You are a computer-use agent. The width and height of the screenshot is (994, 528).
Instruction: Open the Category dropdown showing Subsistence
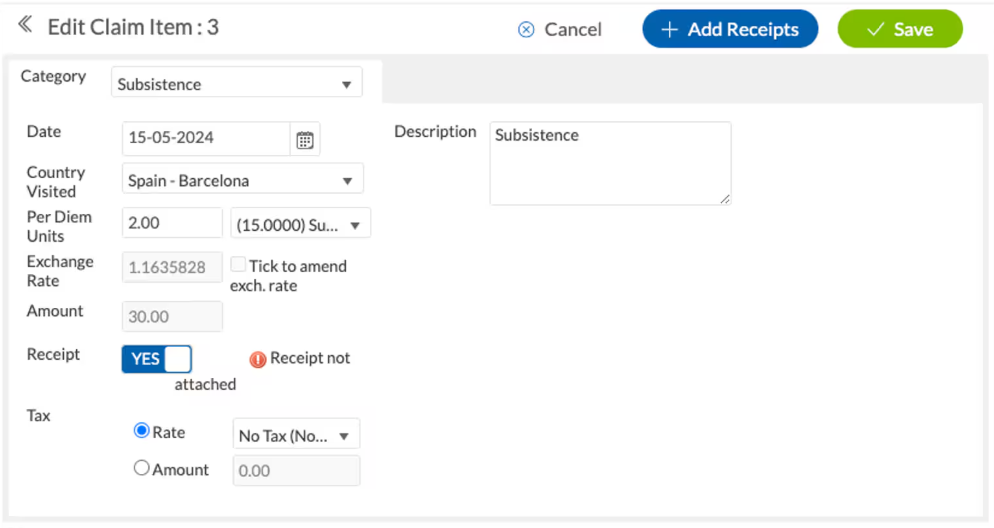coord(236,82)
